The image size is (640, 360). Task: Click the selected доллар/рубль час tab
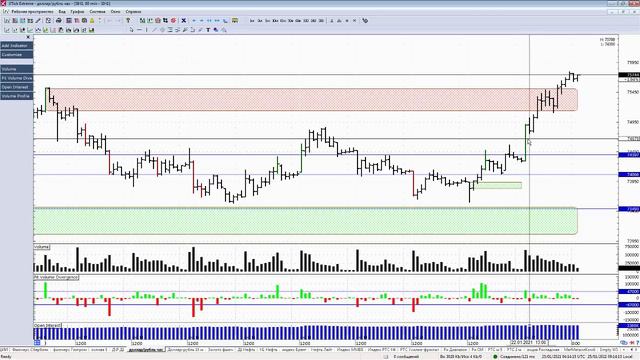146,350
